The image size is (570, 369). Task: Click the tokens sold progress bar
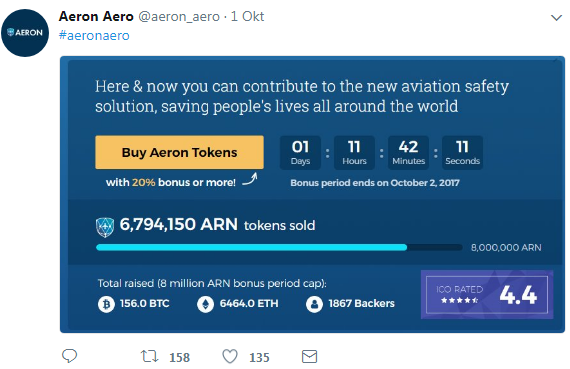[279, 248]
